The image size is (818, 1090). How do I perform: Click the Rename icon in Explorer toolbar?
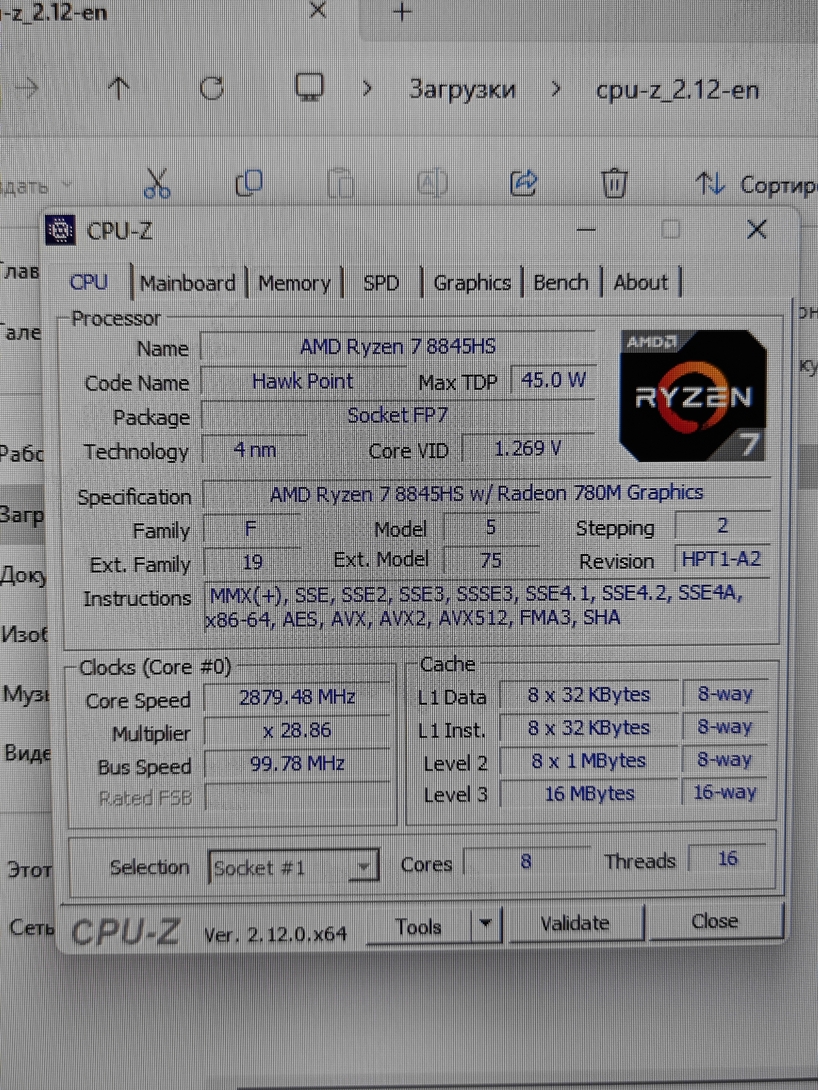[x=432, y=183]
